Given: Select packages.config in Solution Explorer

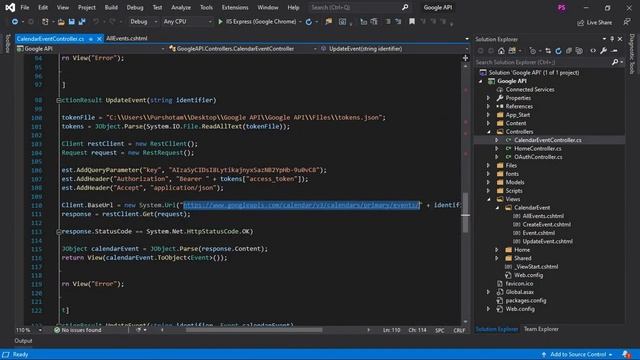Looking at the screenshot, I should pos(526,300).
